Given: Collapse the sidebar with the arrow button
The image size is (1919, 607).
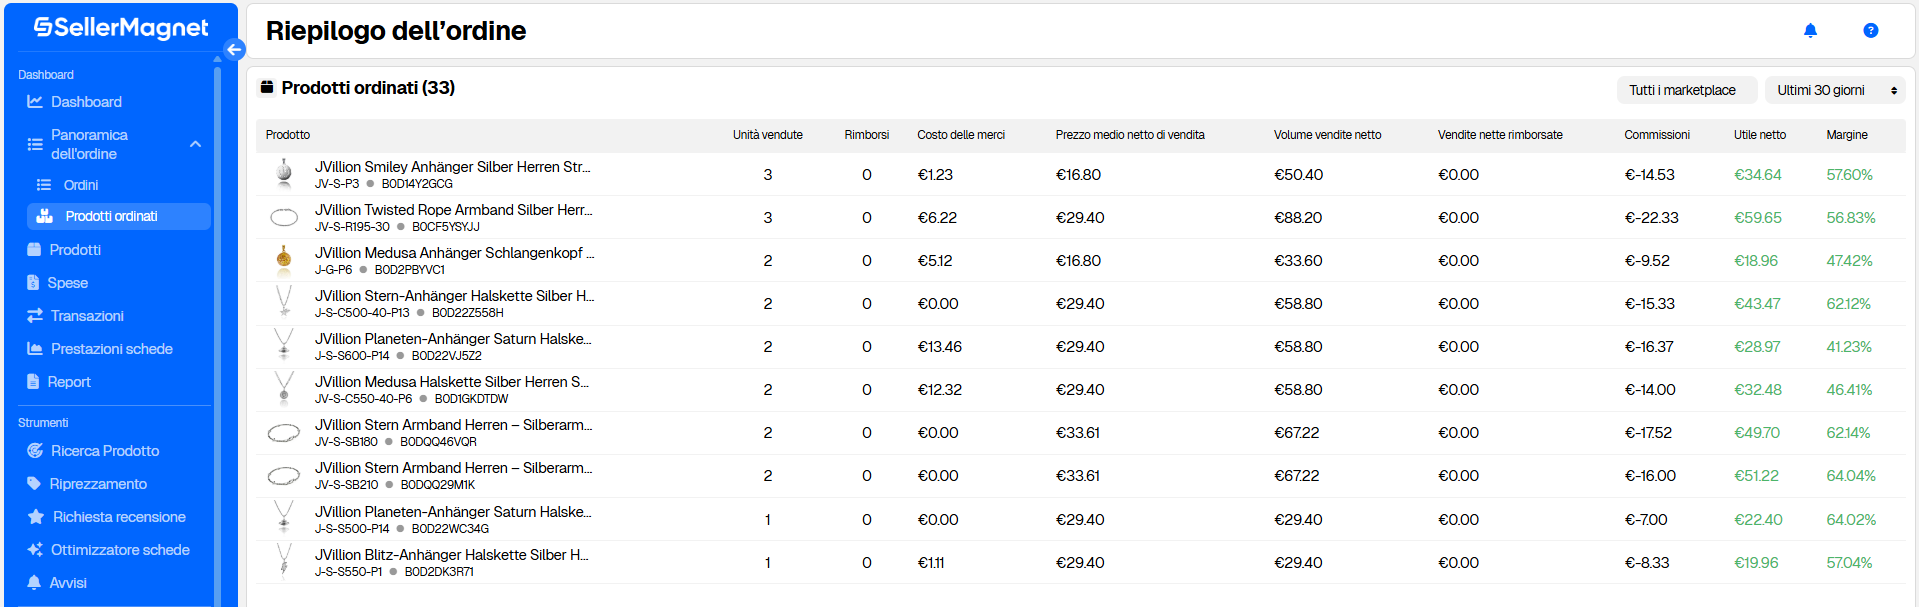Looking at the screenshot, I should [234, 49].
